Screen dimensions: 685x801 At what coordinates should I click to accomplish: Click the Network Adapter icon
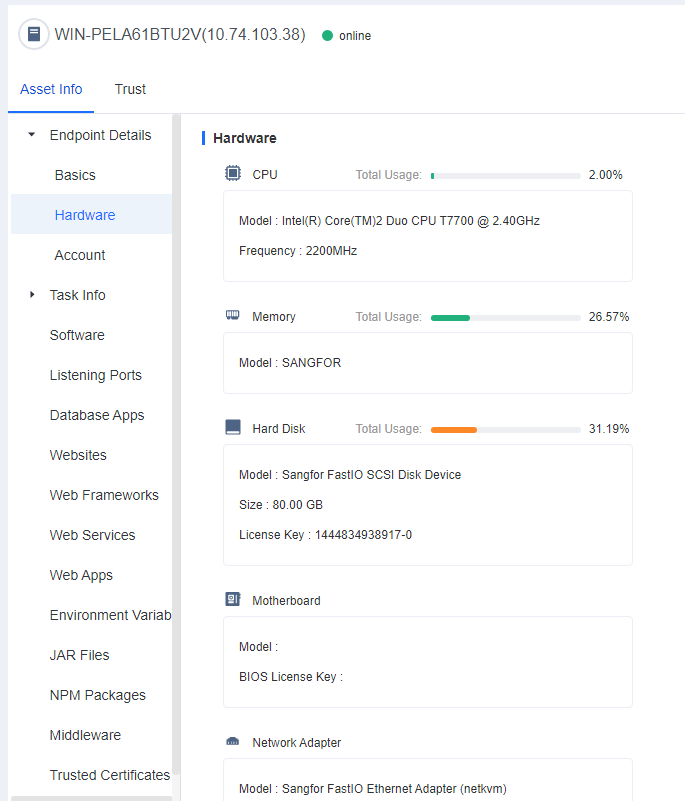click(233, 742)
